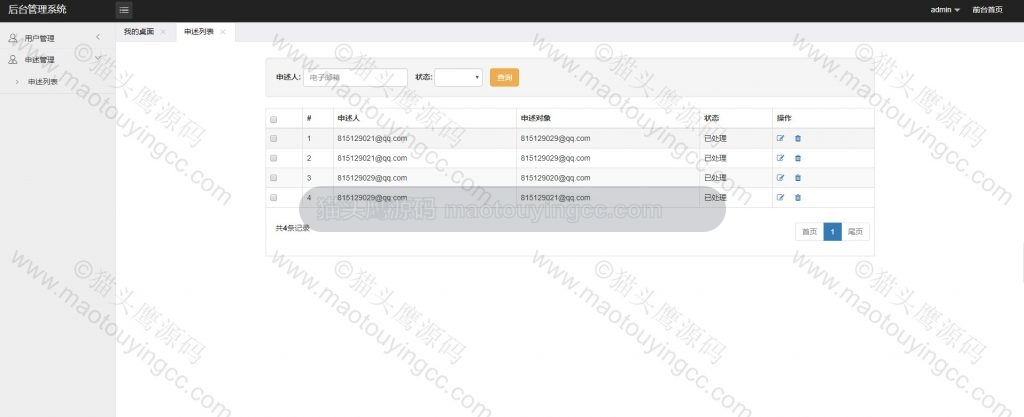Select 申述列表 sidebar submenu item

[x=43, y=82]
